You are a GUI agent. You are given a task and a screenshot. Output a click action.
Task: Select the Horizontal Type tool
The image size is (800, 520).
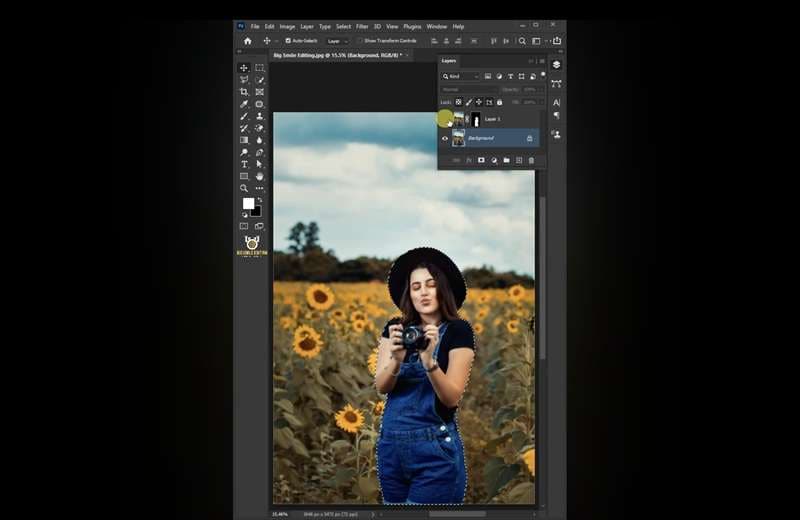coord(244,164)
